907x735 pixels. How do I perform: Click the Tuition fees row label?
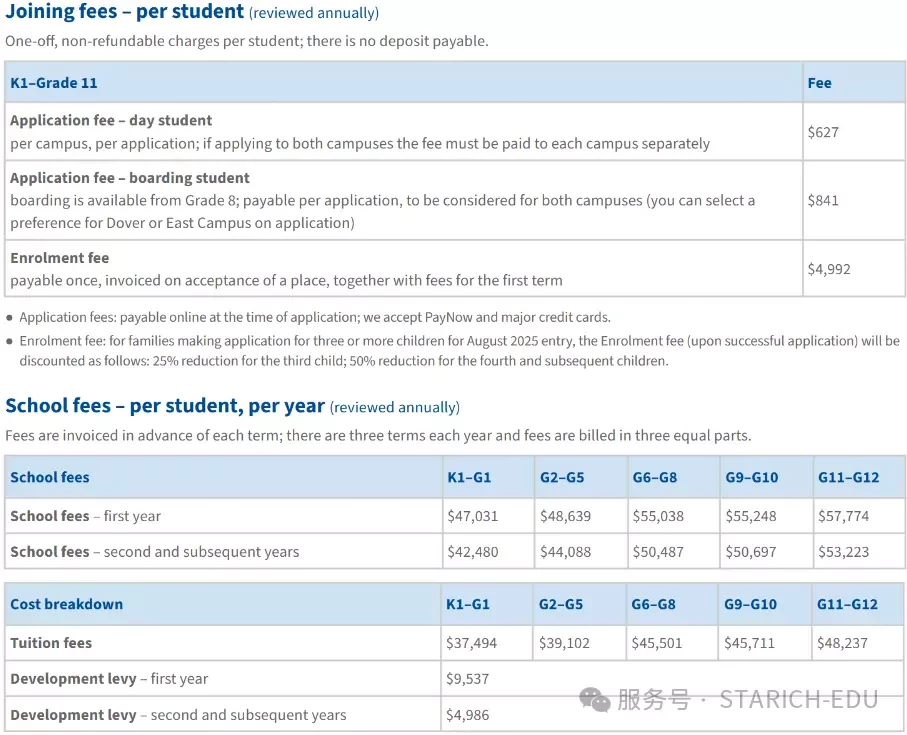(51, 642)
